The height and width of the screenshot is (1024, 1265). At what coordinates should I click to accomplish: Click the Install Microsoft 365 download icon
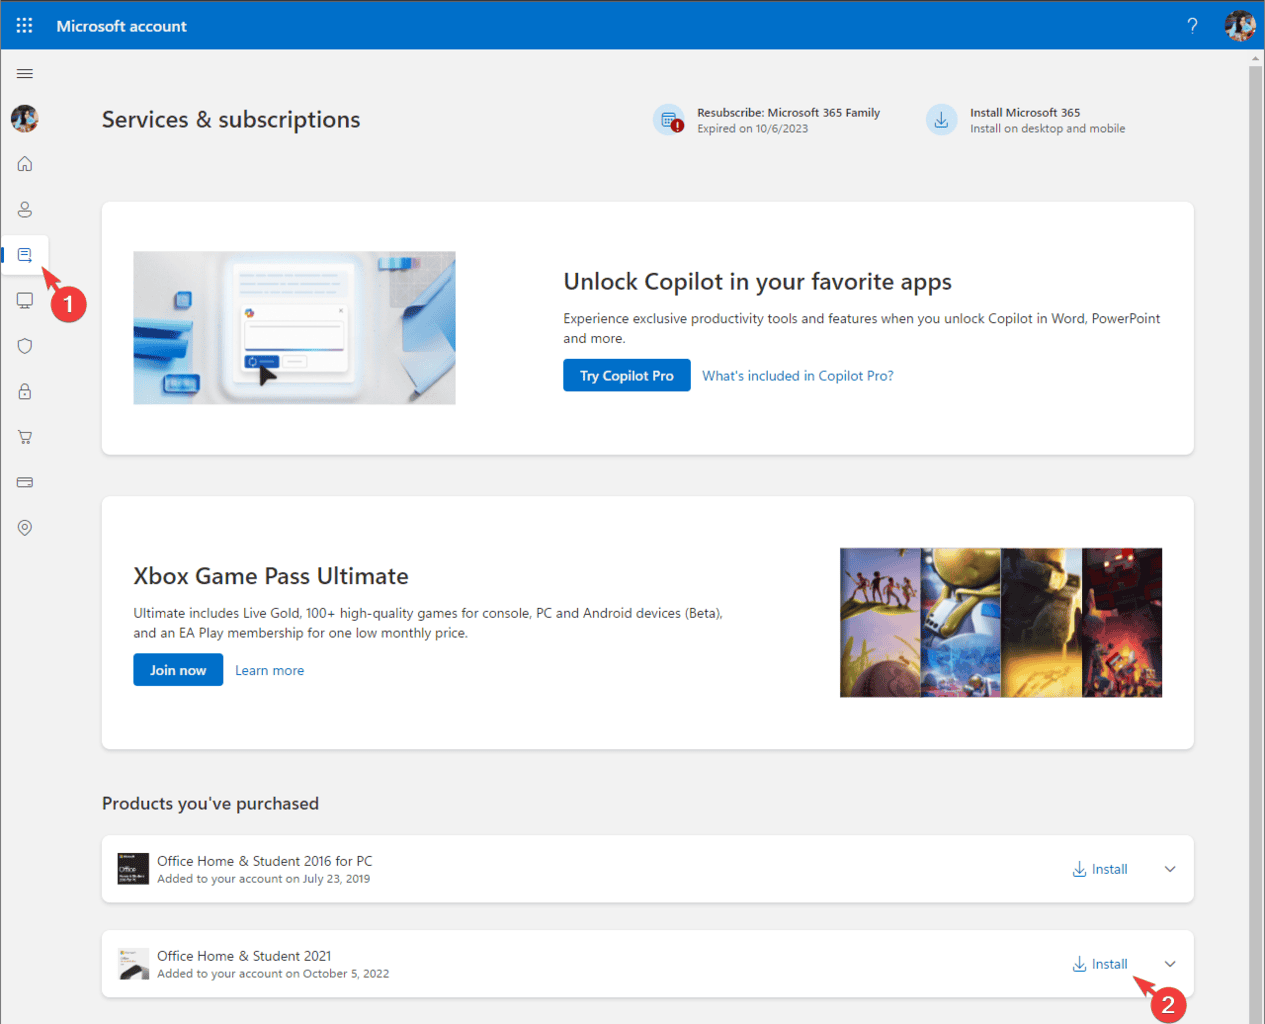[941, 120]
